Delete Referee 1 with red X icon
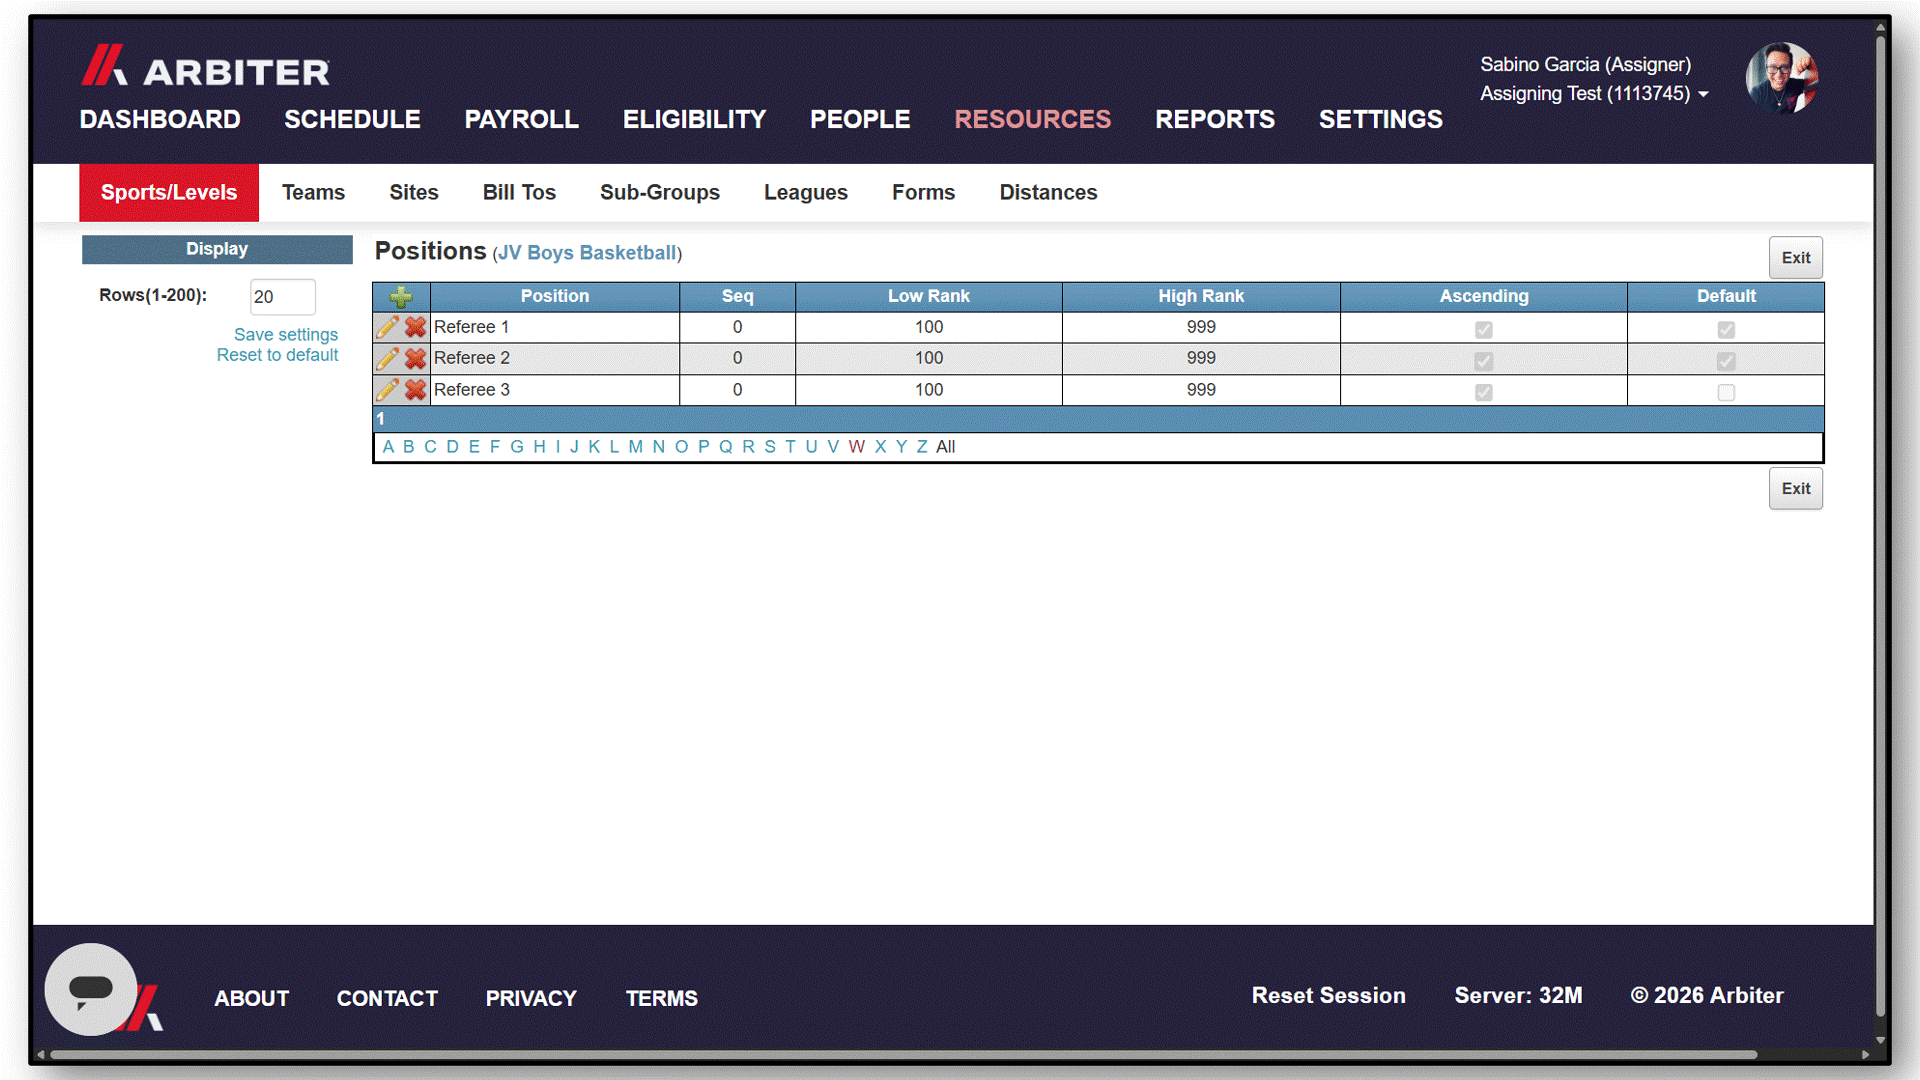Viewport: 1920px width, 1080px height. click(415, 327)
